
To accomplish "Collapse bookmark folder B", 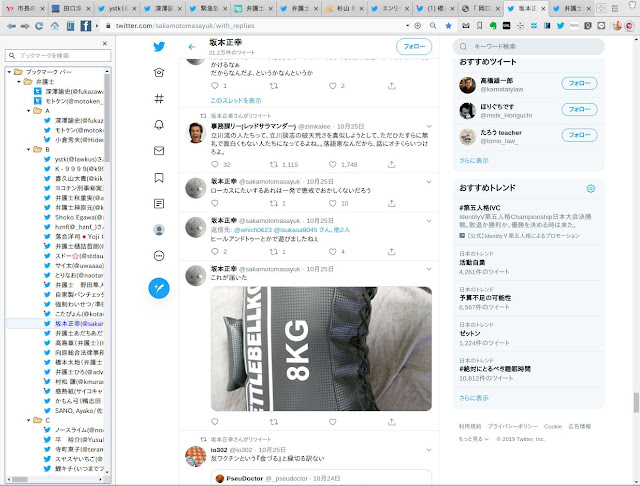I will (29, 149).
